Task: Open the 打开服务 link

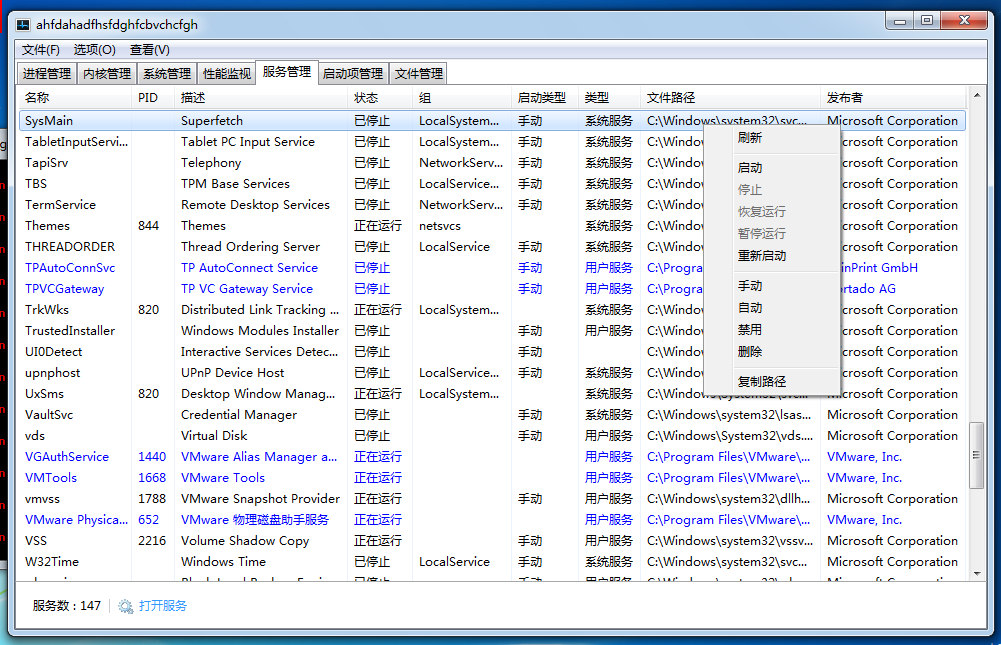Action: pos(163,605)
